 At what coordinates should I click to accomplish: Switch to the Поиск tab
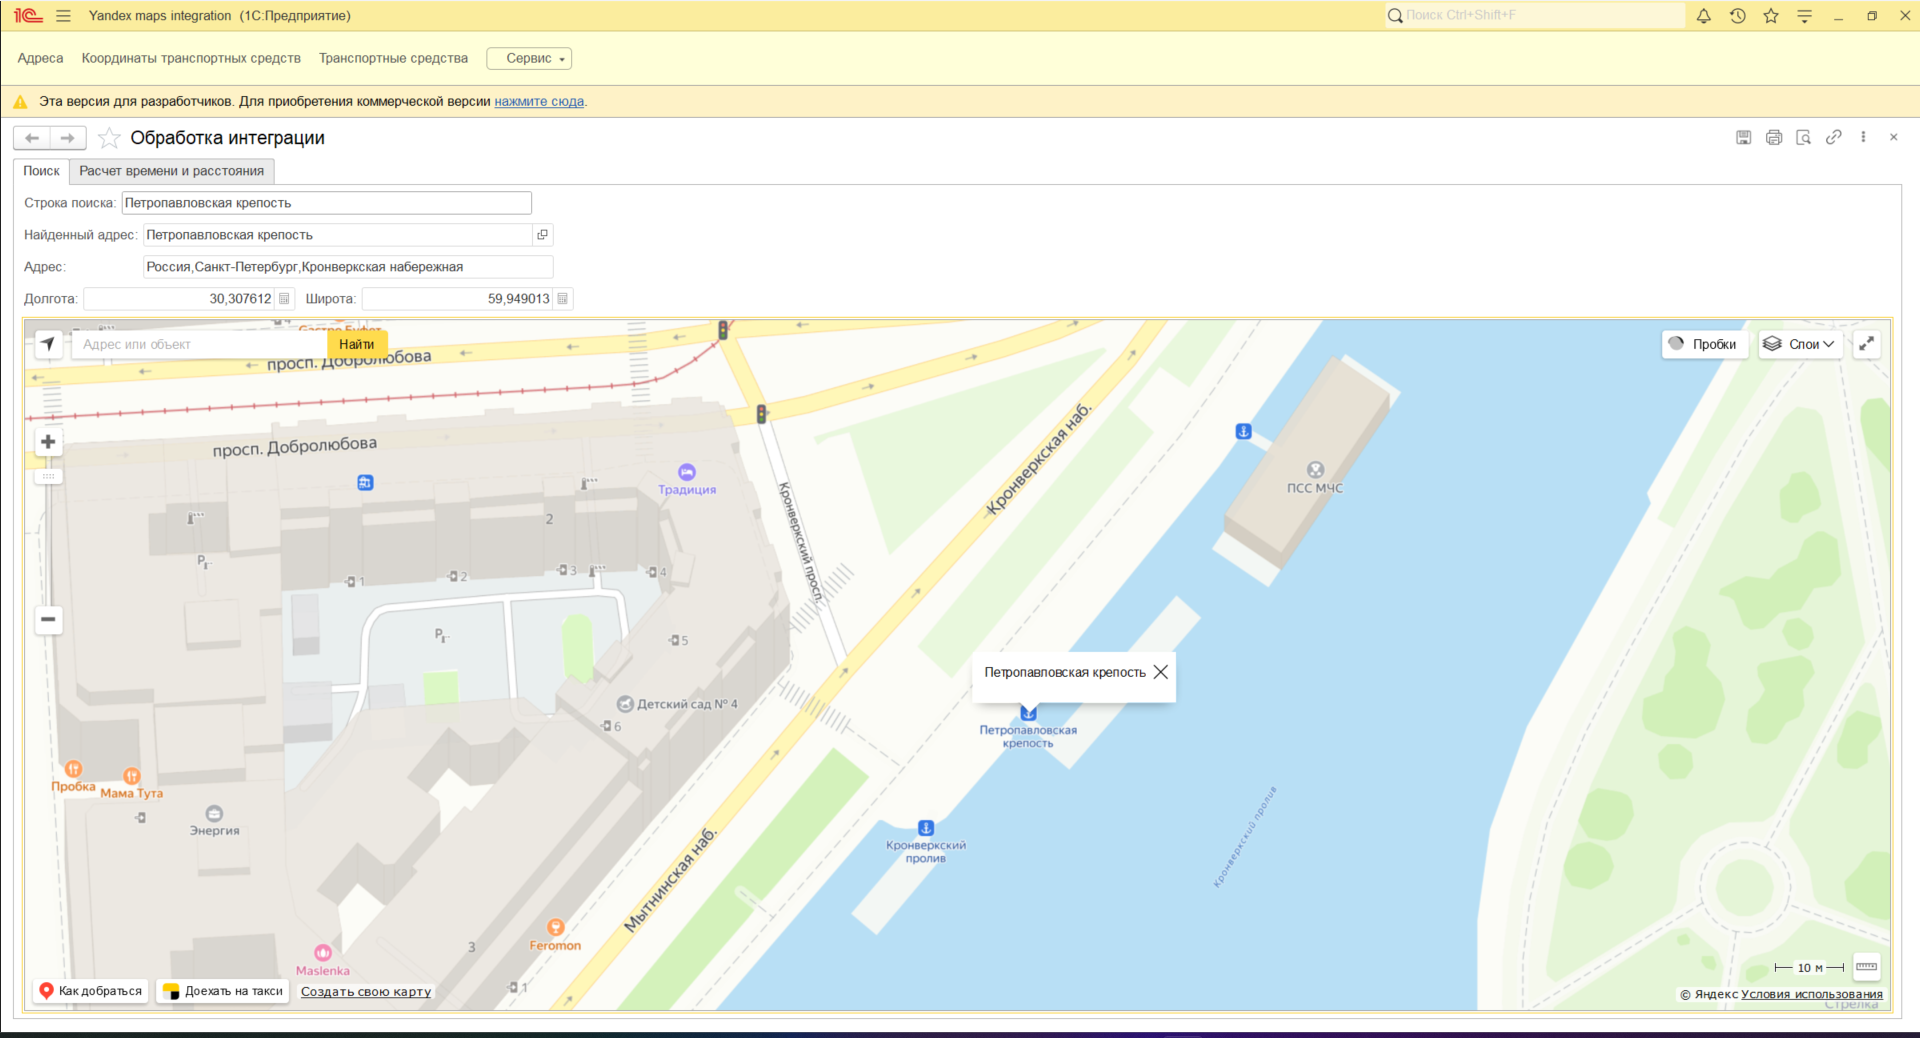click(x=42, y=171)
